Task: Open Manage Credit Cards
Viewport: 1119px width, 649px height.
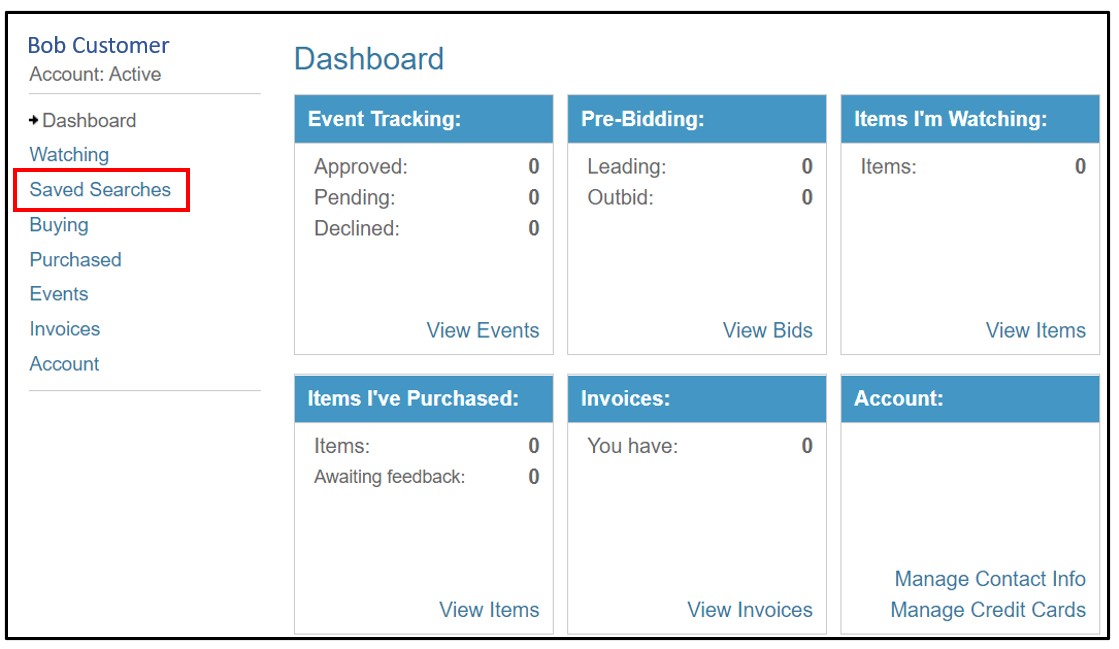Action: pos(987,610)
